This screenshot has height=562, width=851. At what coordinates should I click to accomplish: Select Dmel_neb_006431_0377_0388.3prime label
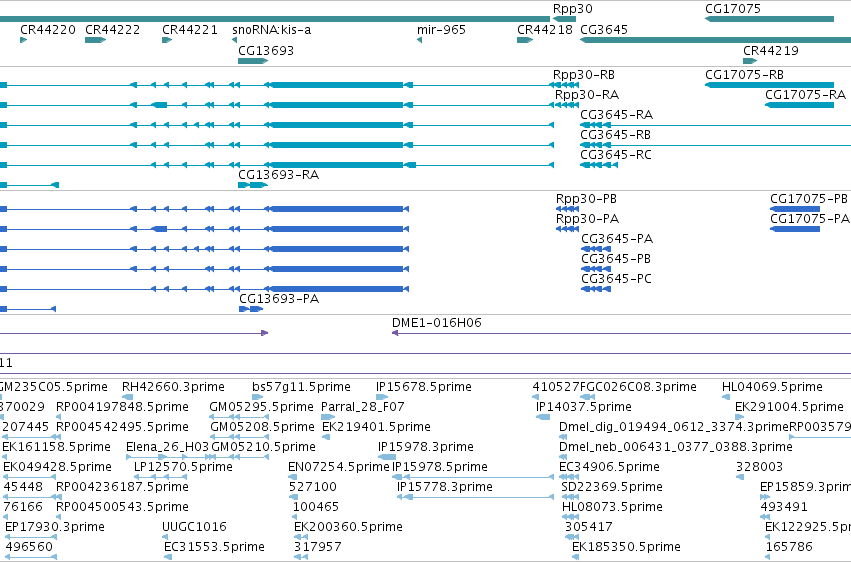coord(676,448)
